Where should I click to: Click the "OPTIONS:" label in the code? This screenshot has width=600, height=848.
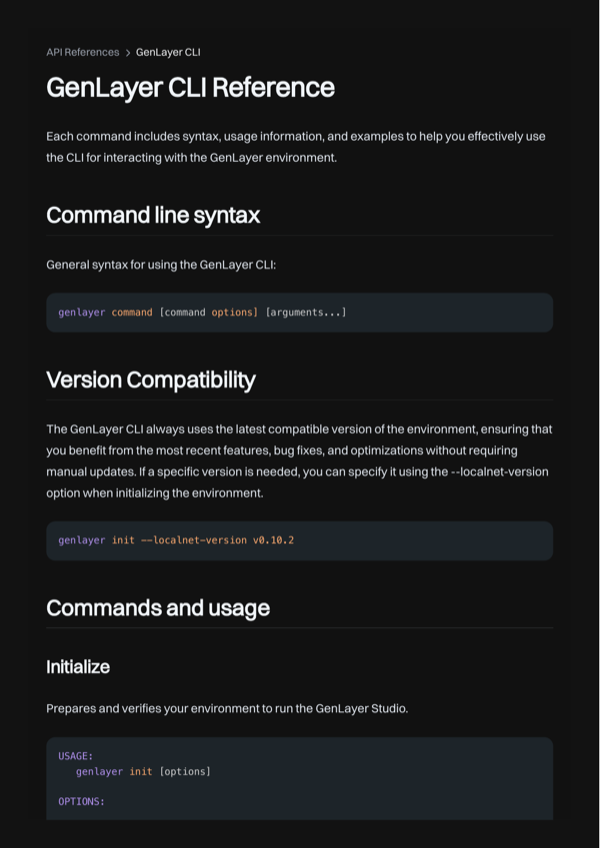pyautogui.click(x=81, y=802)
